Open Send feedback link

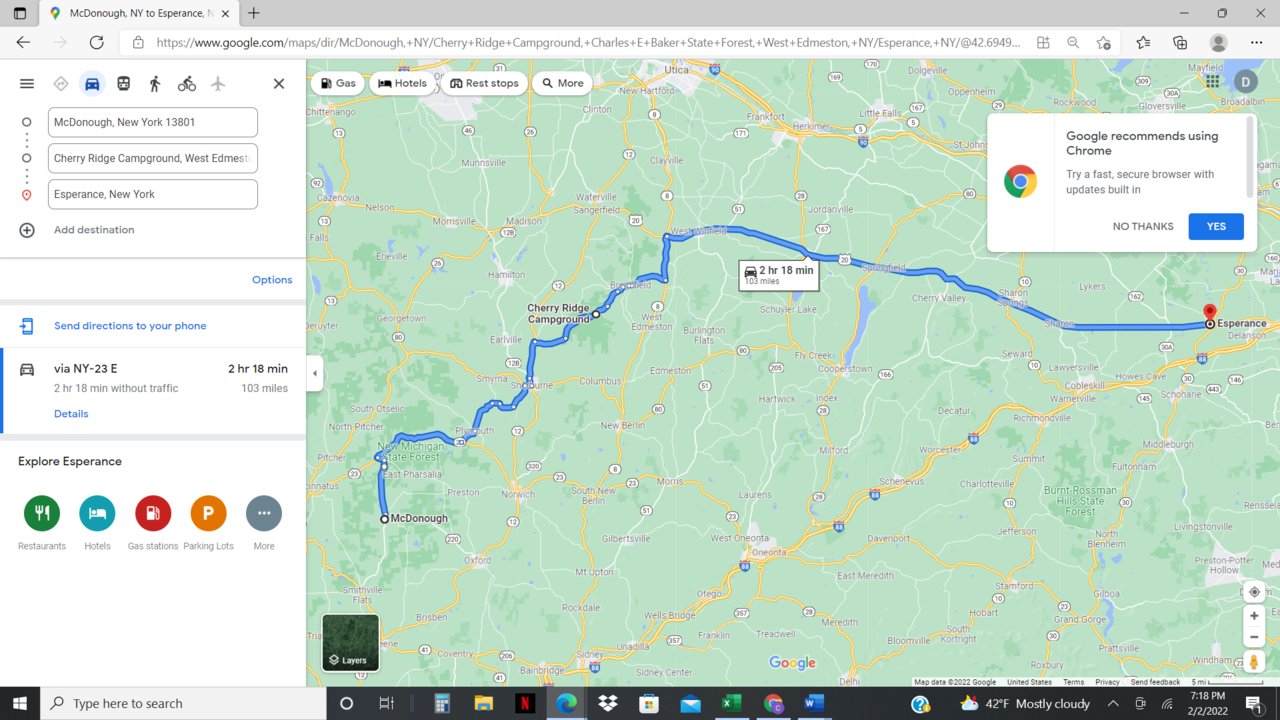[x=1155, y=682]
